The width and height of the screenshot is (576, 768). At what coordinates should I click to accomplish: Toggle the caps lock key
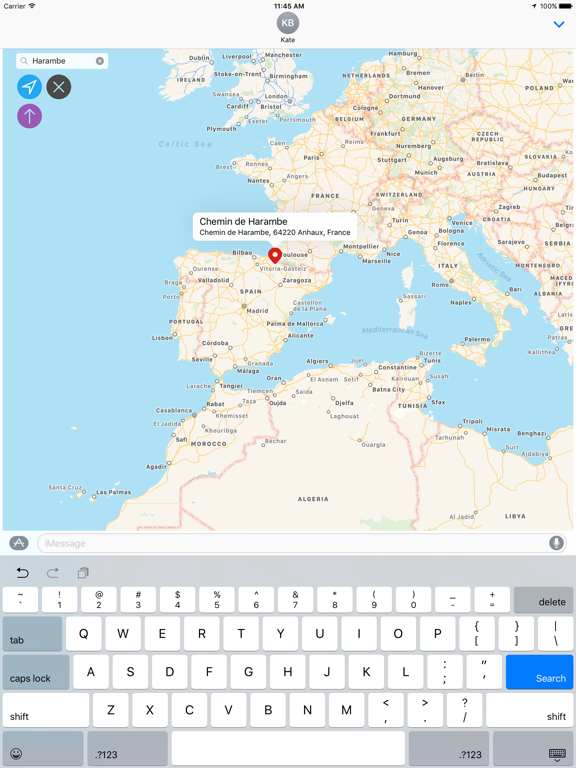point(36,672)
